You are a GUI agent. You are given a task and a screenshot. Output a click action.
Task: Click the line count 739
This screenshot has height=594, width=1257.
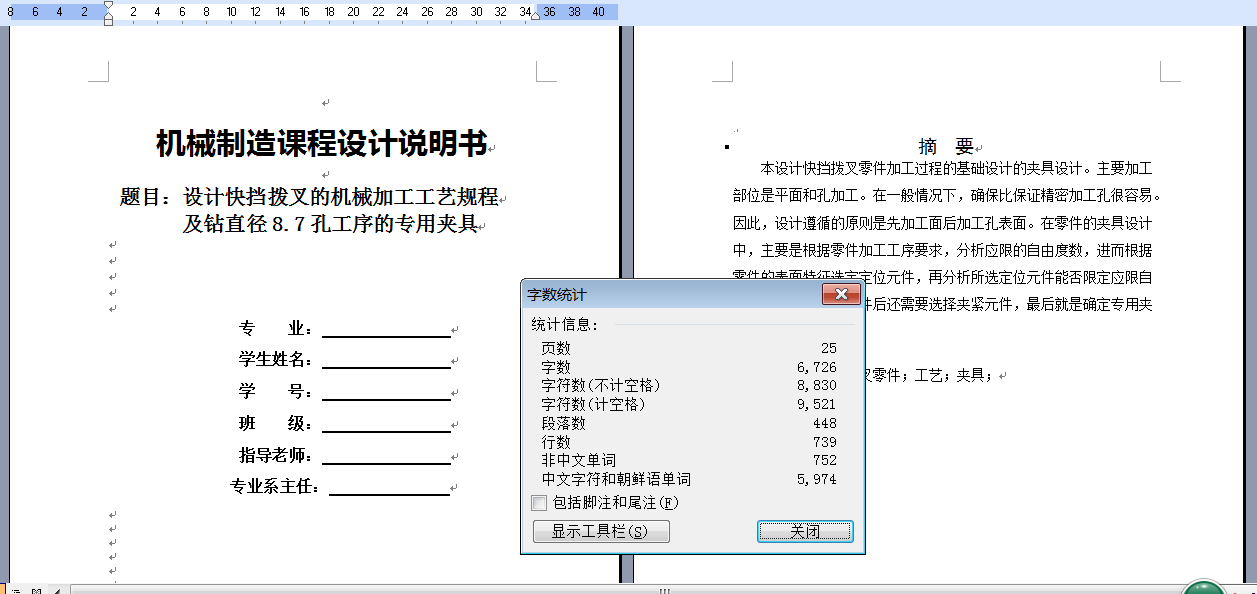(825, 442)
